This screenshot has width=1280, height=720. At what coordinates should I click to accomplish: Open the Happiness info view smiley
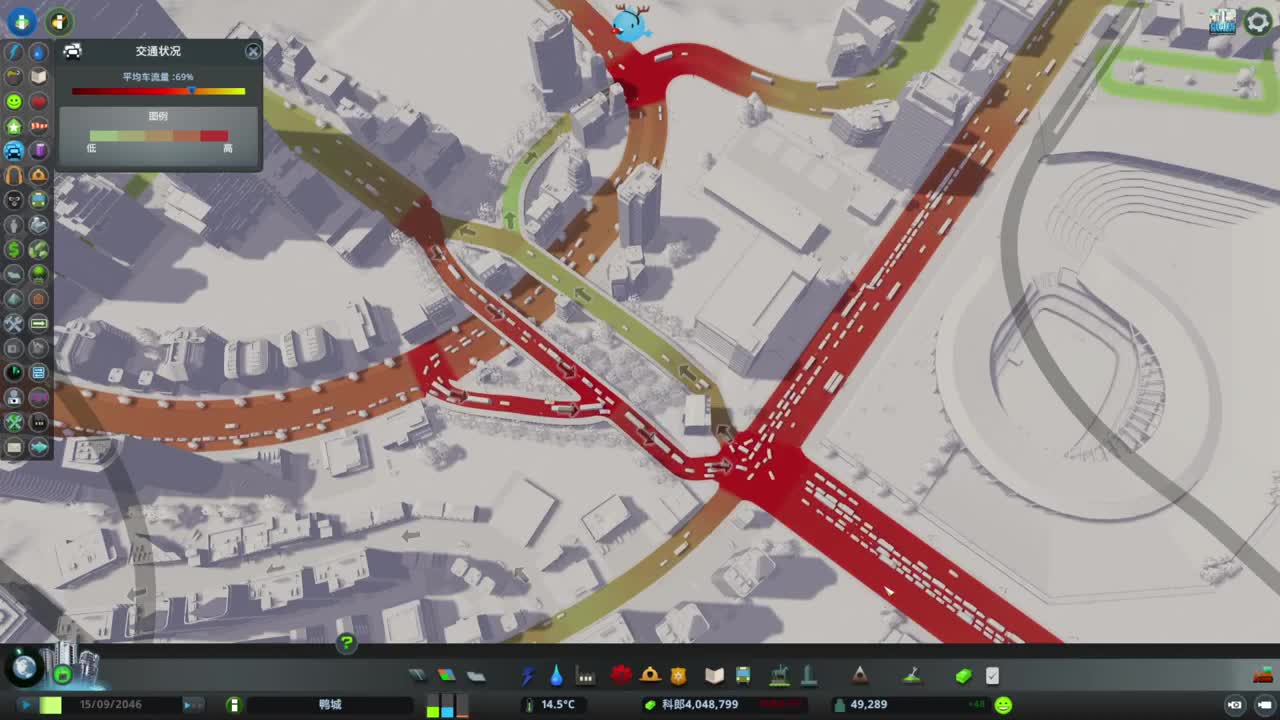pyautogui.click(x=14, y=102)
